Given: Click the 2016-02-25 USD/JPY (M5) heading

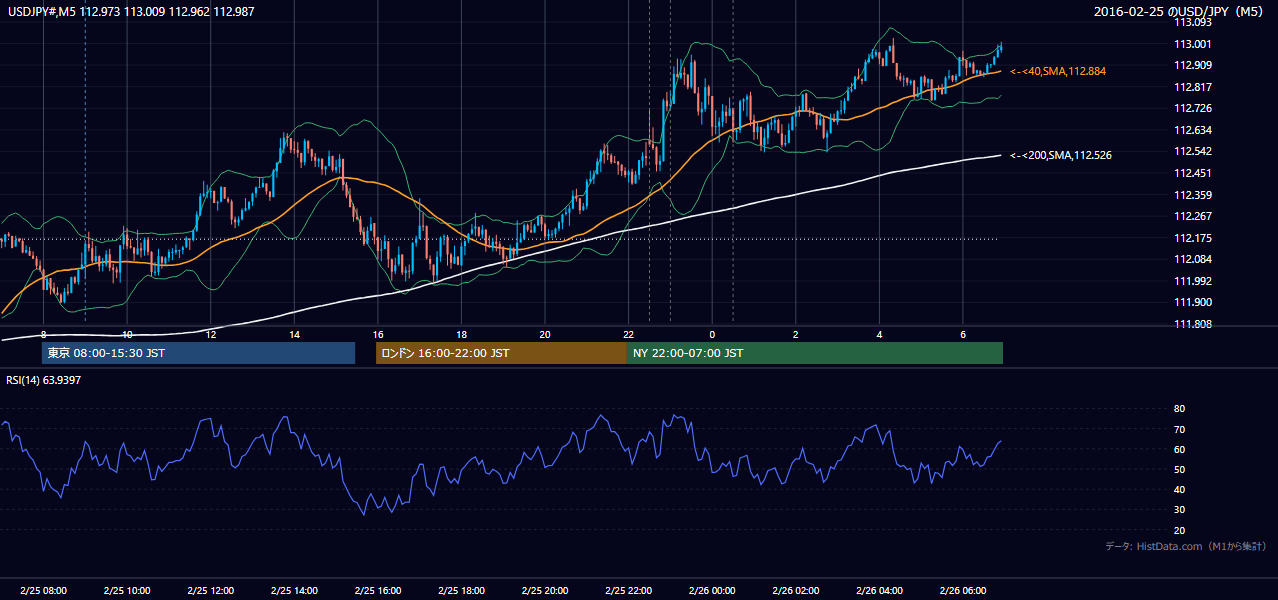Looking at the screenshot, I should (1180, 12).
